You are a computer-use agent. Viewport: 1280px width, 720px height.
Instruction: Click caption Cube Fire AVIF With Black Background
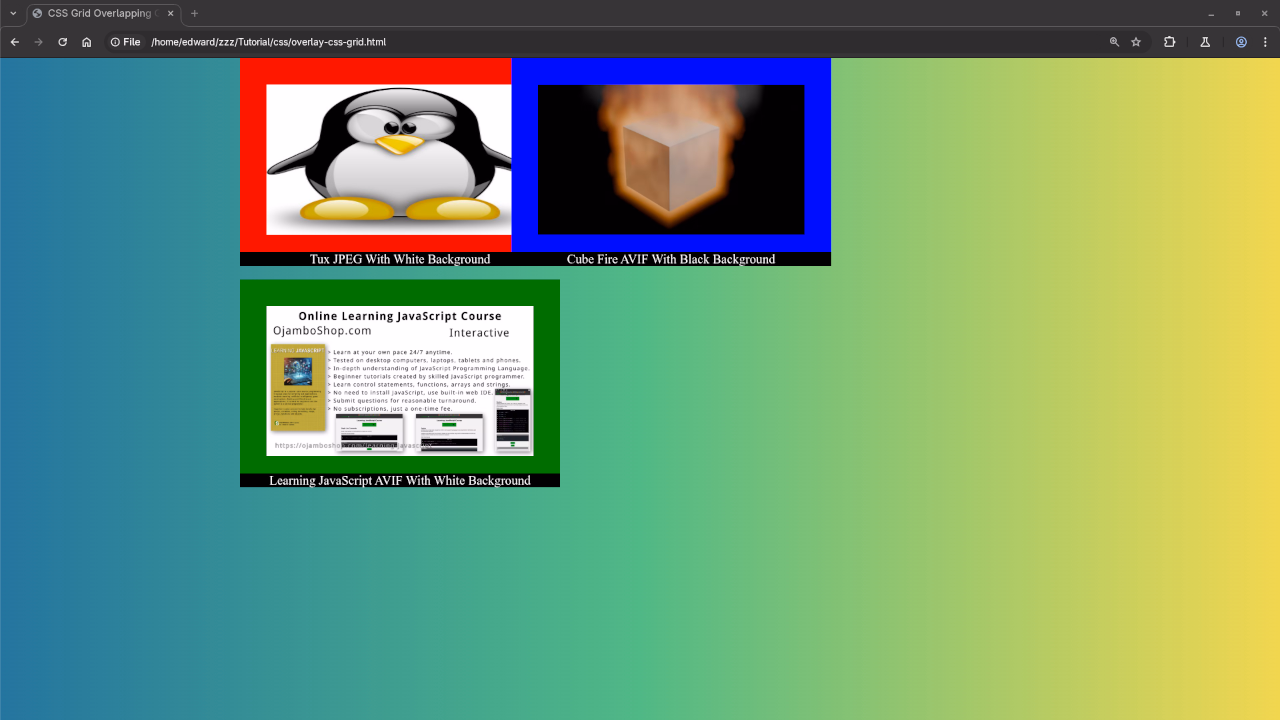point(671,259)
